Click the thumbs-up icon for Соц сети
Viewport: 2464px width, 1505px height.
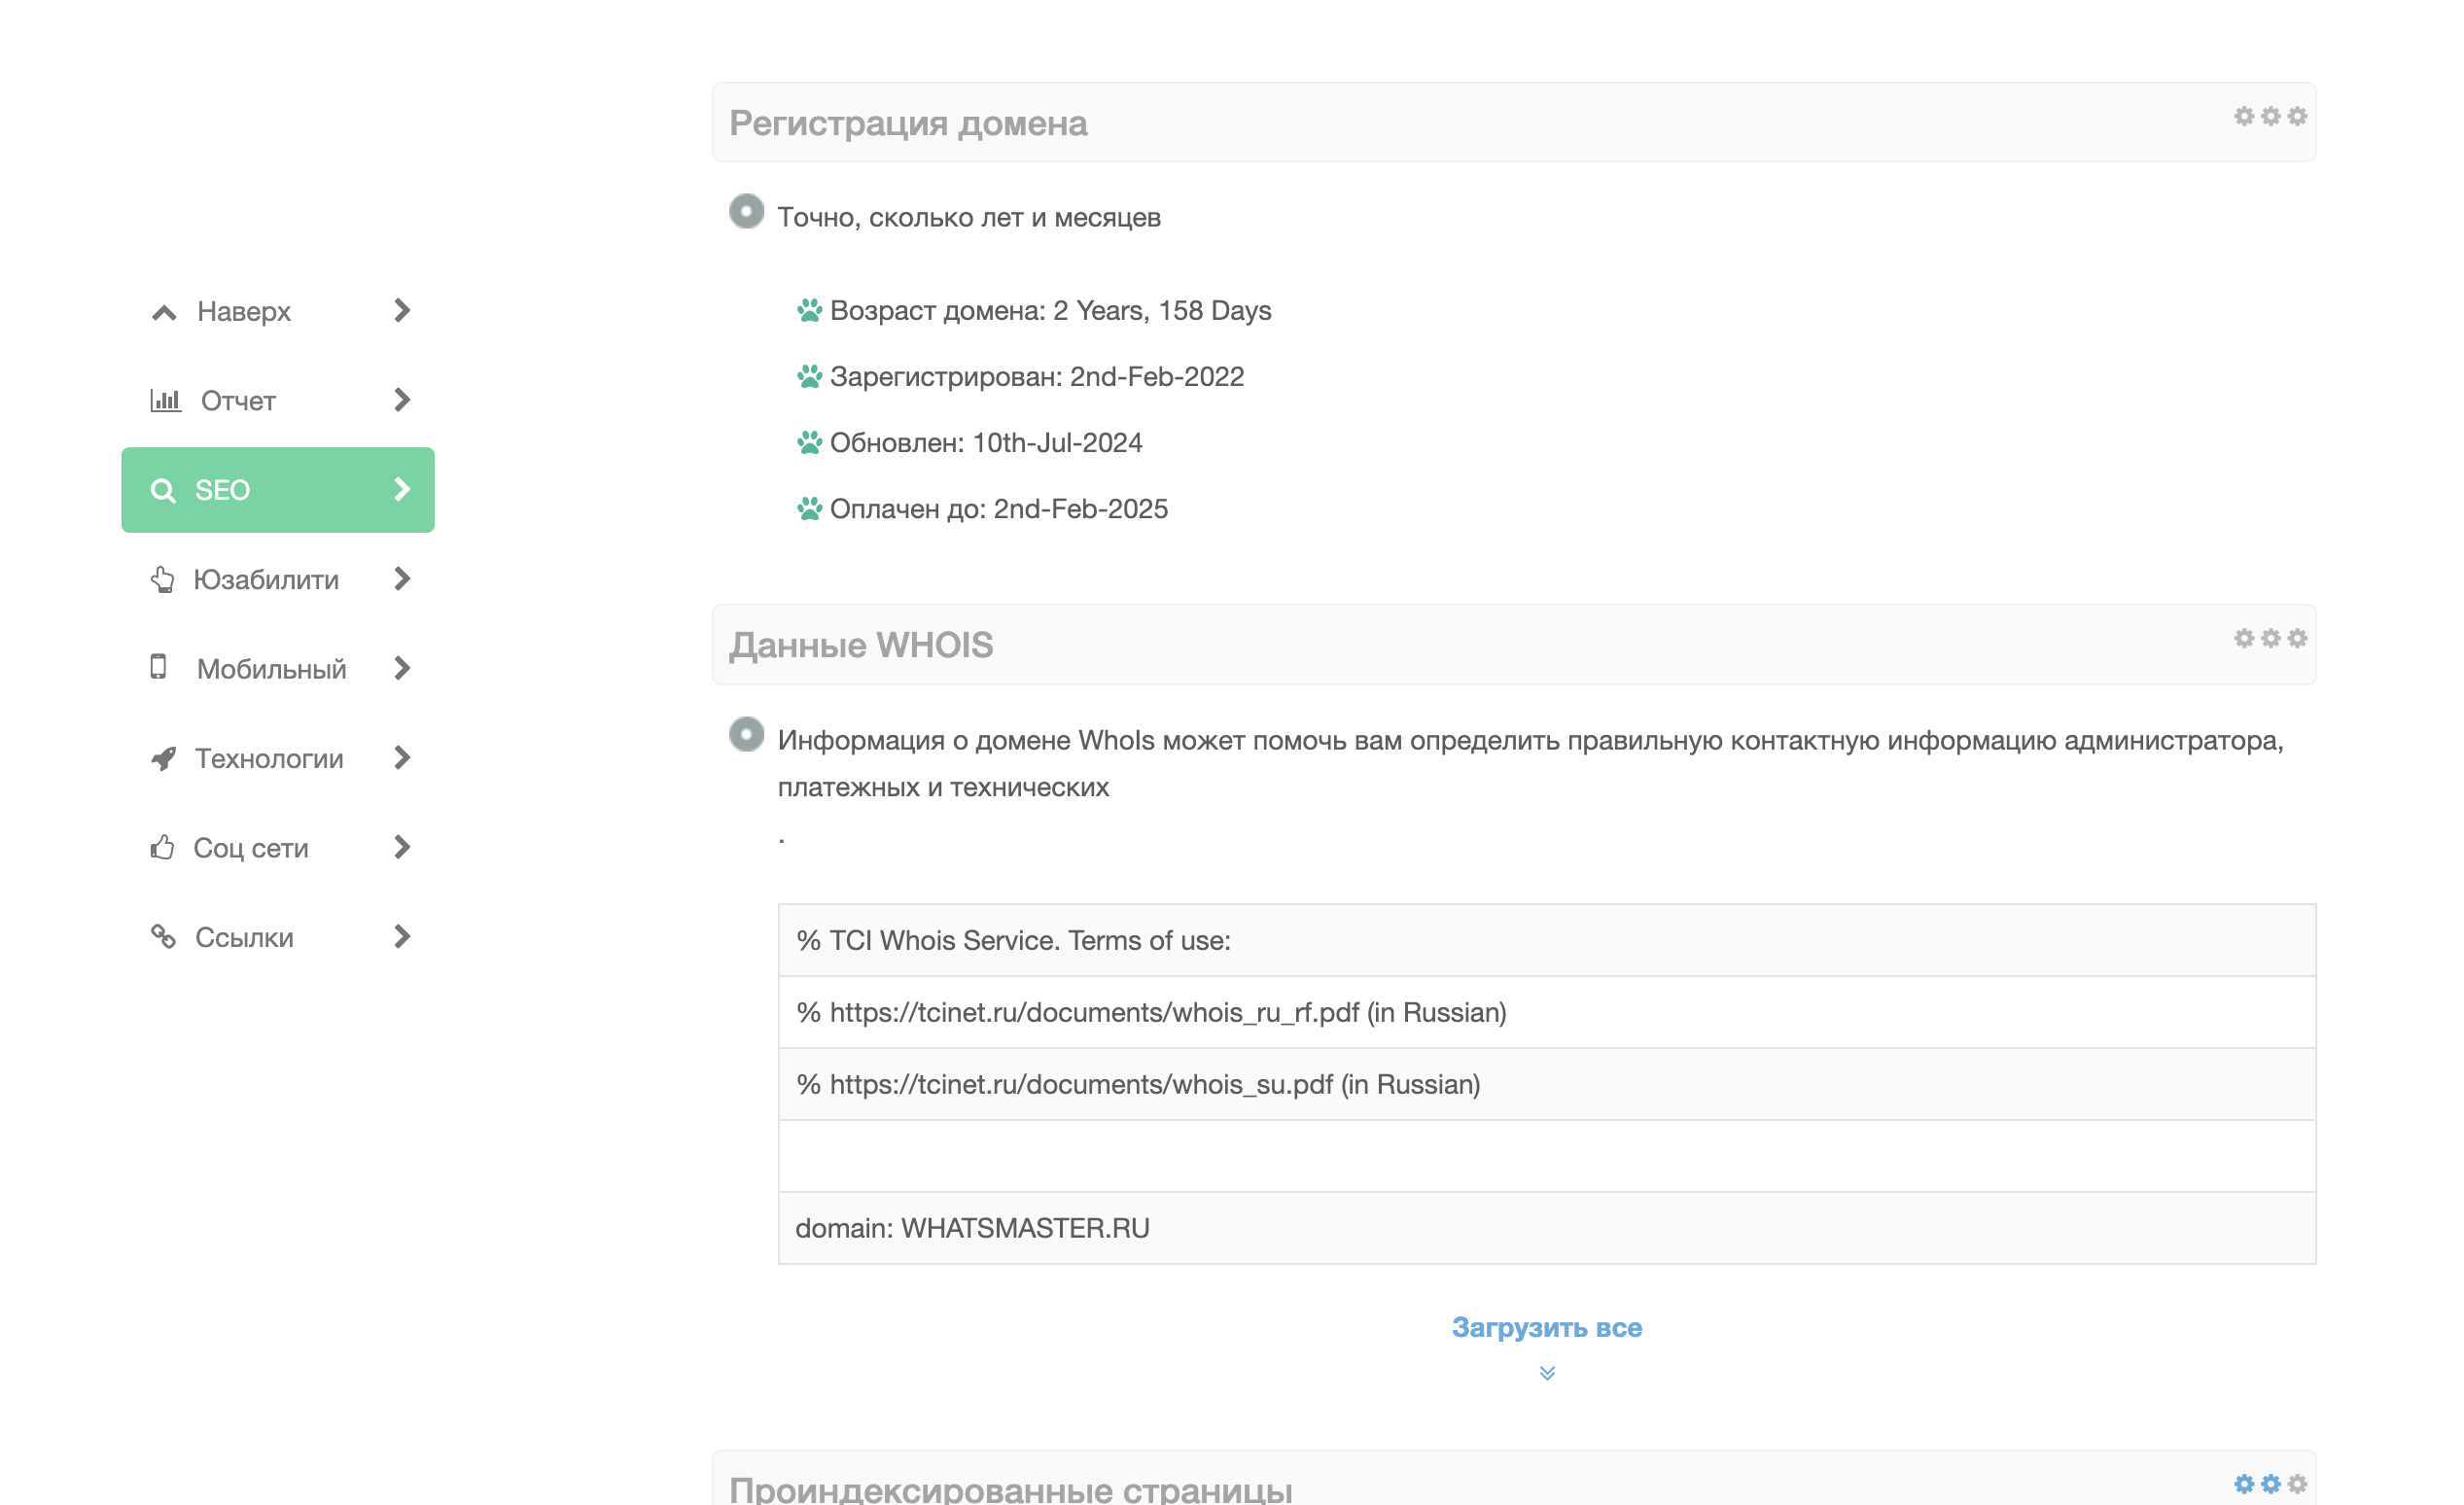click(162, 847)
